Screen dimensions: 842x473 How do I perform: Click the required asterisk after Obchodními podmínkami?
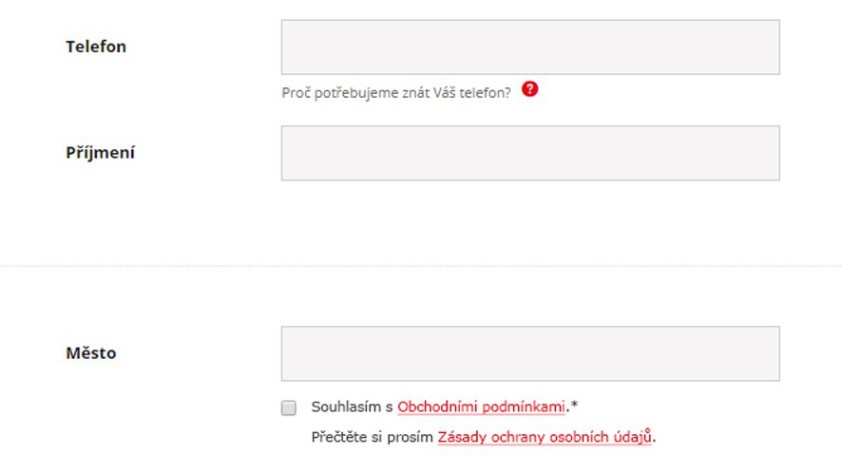coord(574,405)
